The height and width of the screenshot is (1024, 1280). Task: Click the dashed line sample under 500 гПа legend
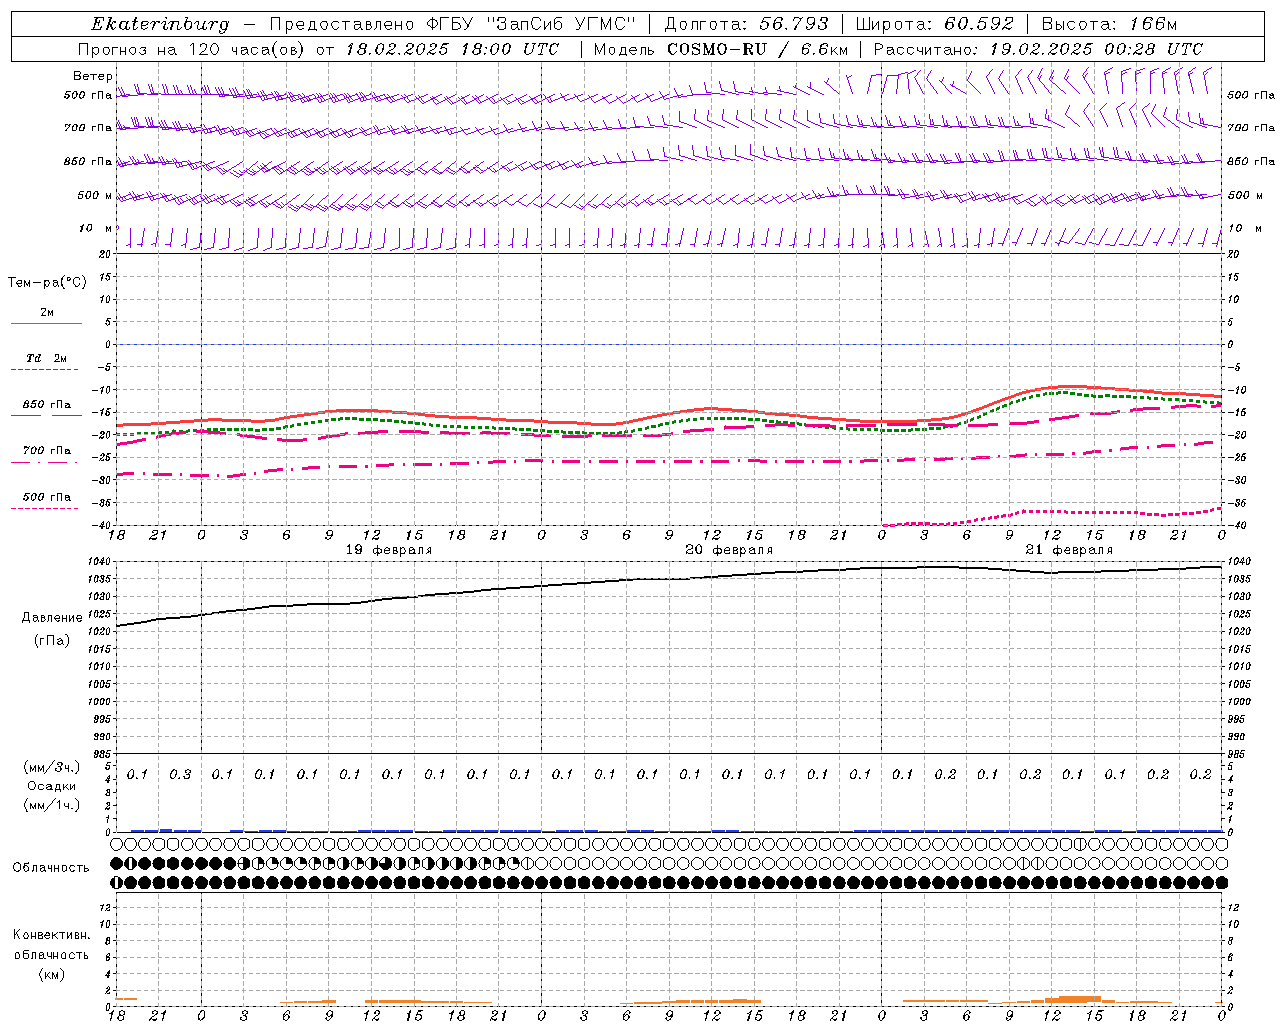pyautogui.click(x=45, y=508)
